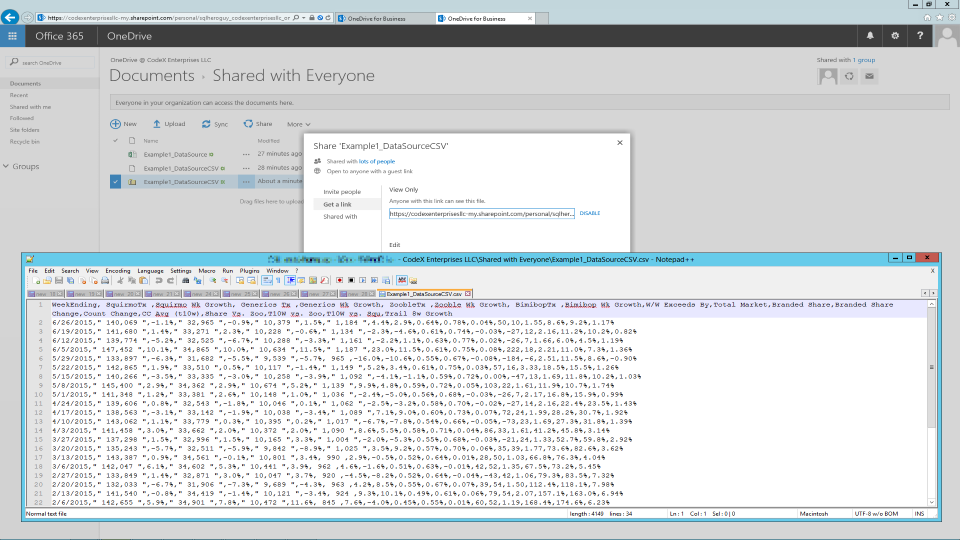Click the lots of people link
The image size is (960, 540).
[x=377, y=162]
